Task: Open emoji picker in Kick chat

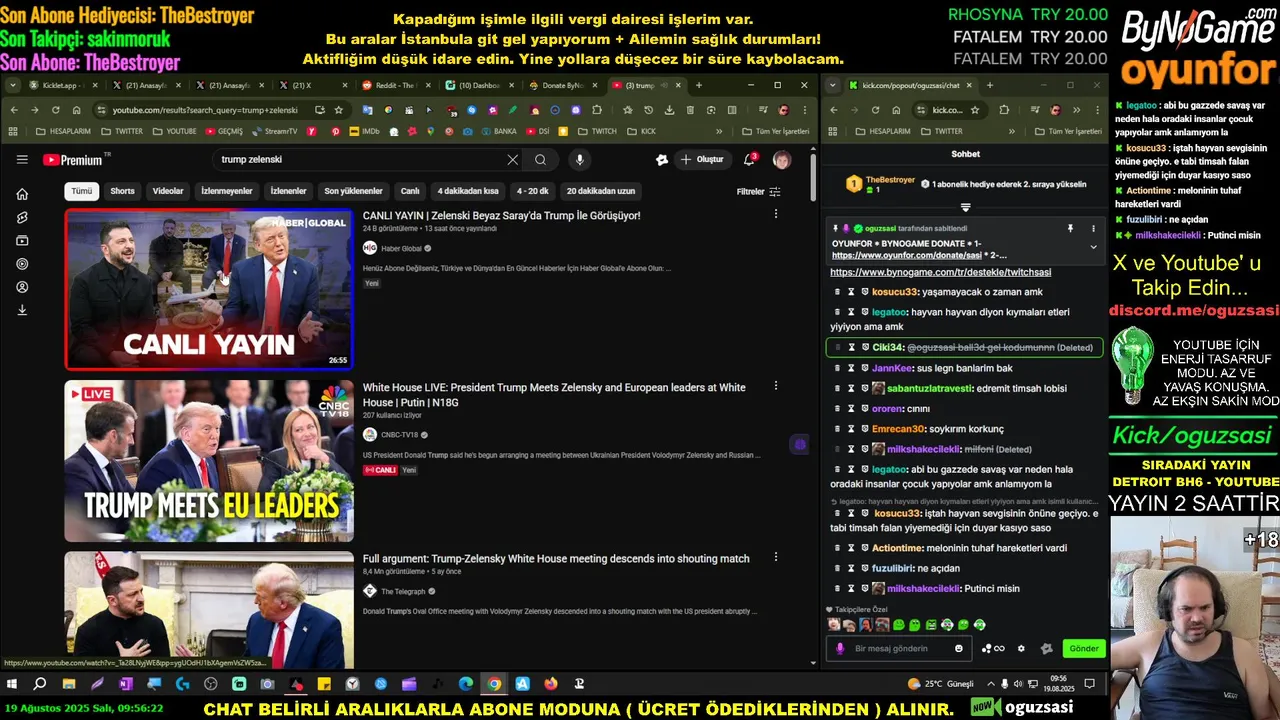Action: click(959, 648)
